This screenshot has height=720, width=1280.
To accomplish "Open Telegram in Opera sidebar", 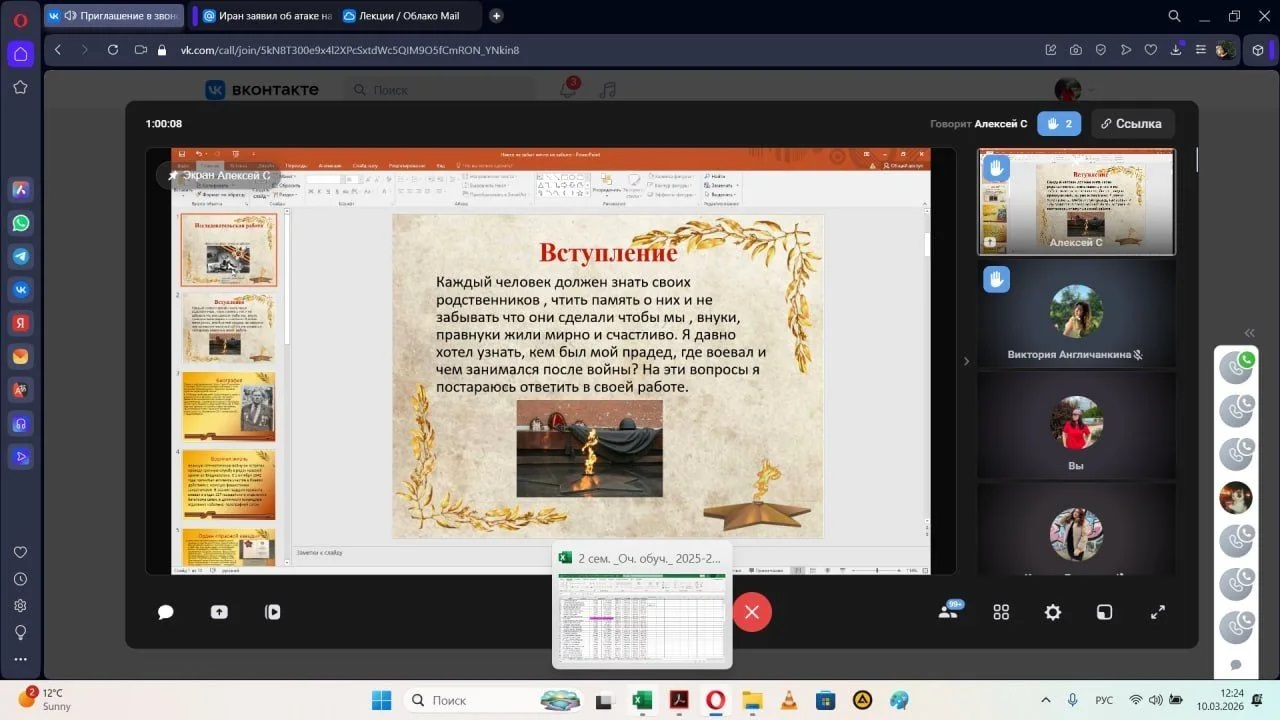I will tap(20, 256).
